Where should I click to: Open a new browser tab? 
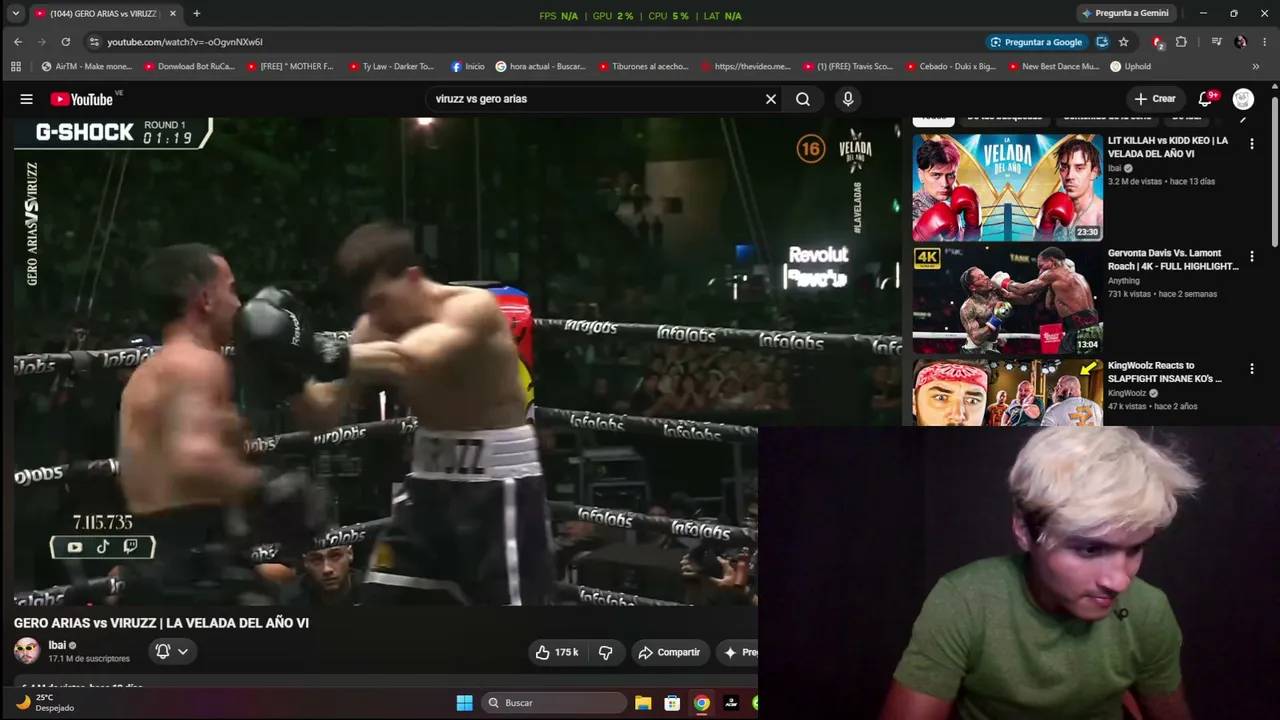[196, 13]
